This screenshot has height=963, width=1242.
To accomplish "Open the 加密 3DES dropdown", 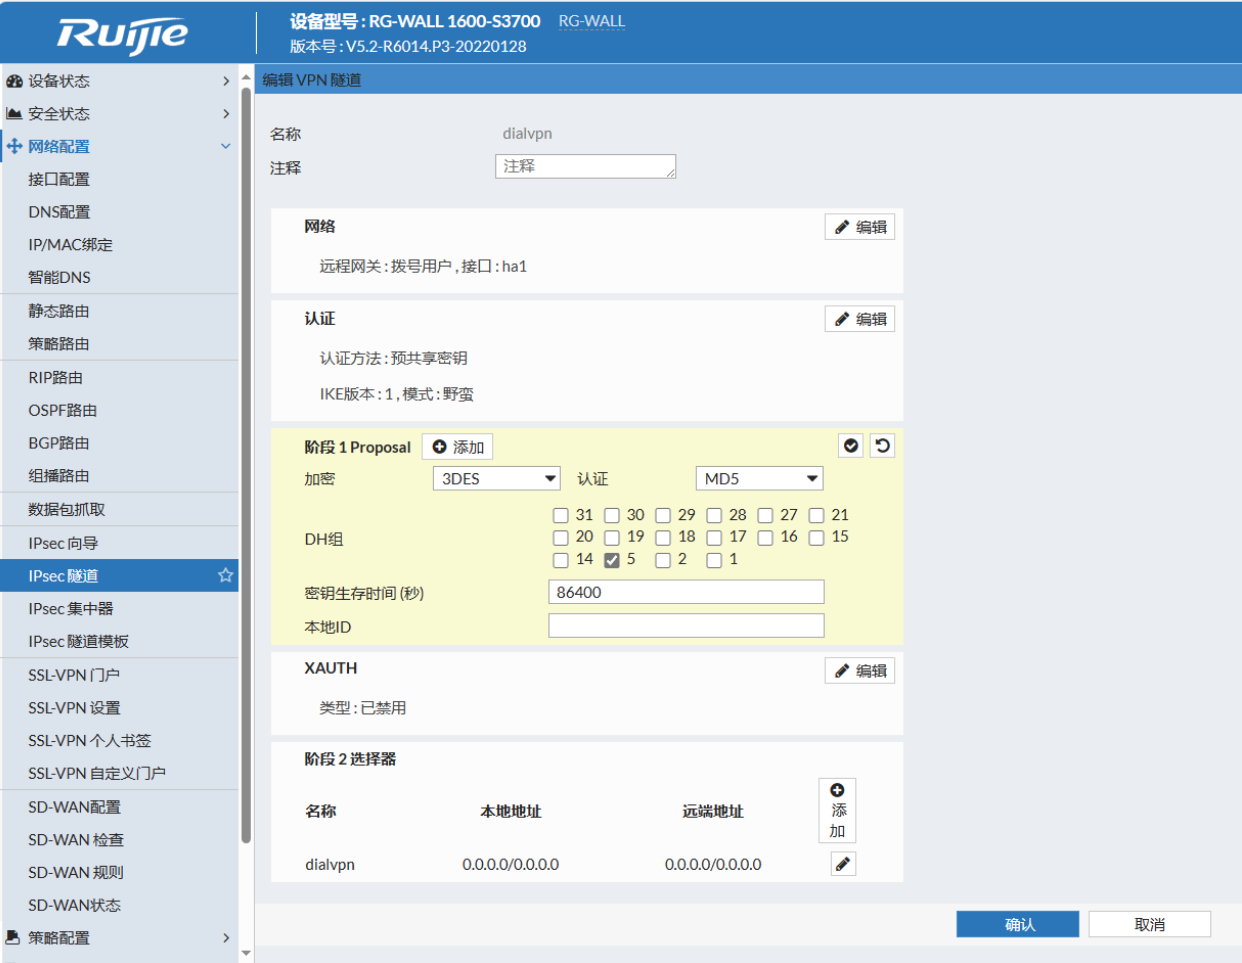I will click(497, 479).
